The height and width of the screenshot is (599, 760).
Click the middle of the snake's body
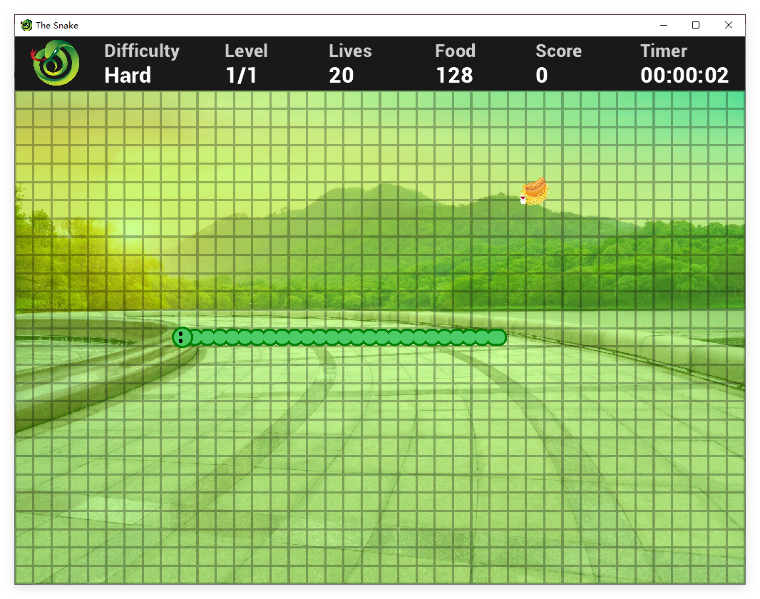344,337
